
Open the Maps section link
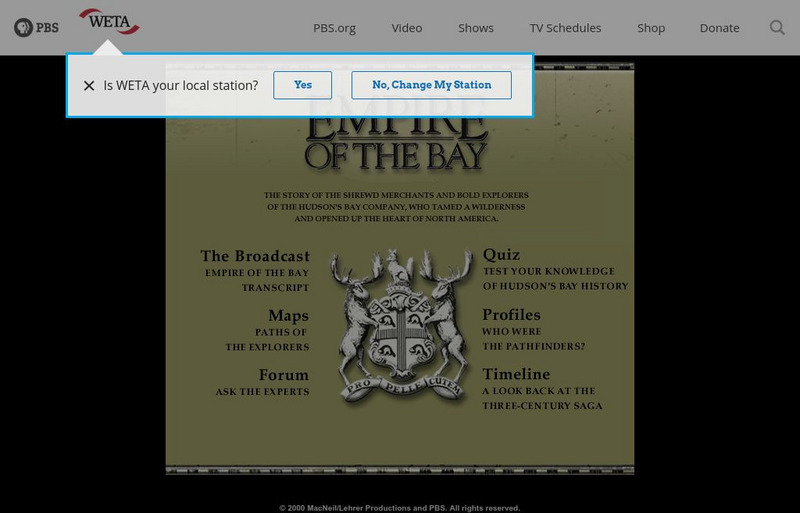pyautogui.click(x=288, y=315)
